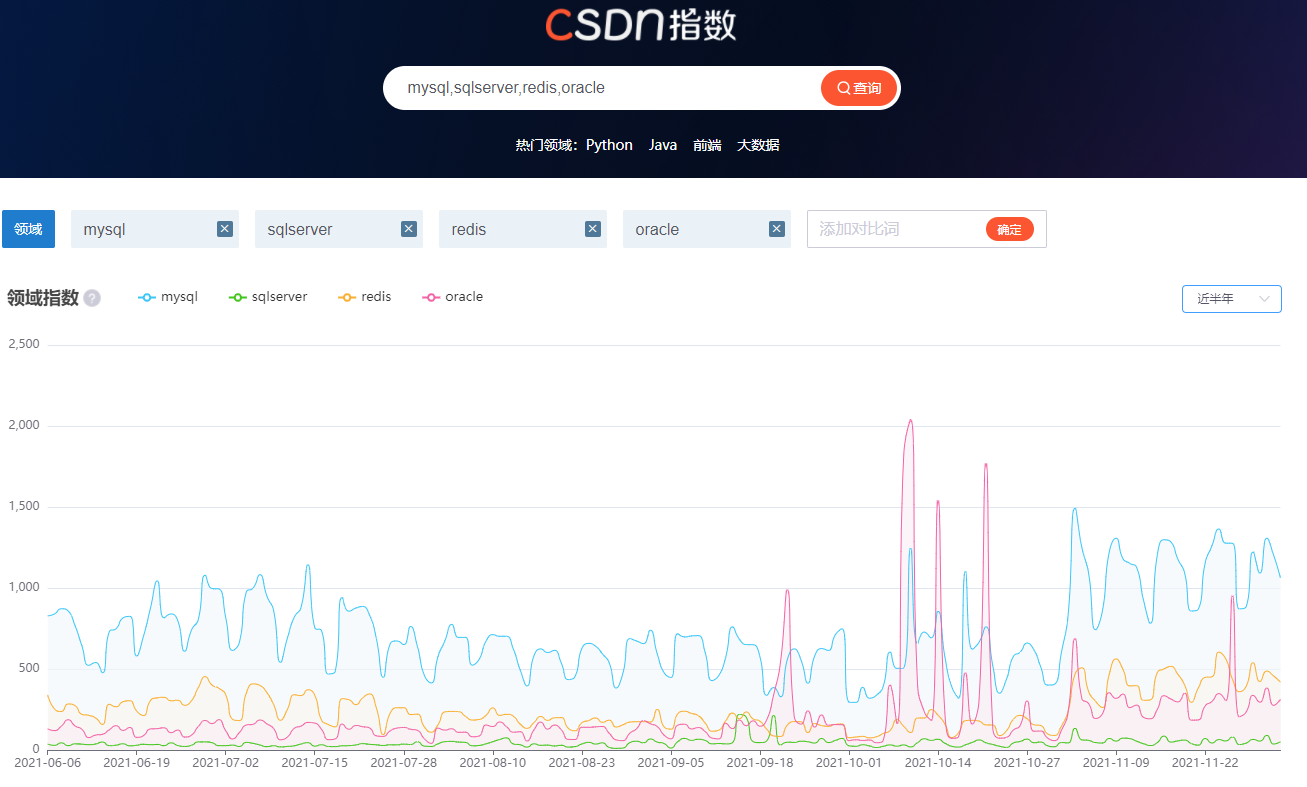Toggle the sqlserver series in legend

pyautogui.click(x=268, y=297)
